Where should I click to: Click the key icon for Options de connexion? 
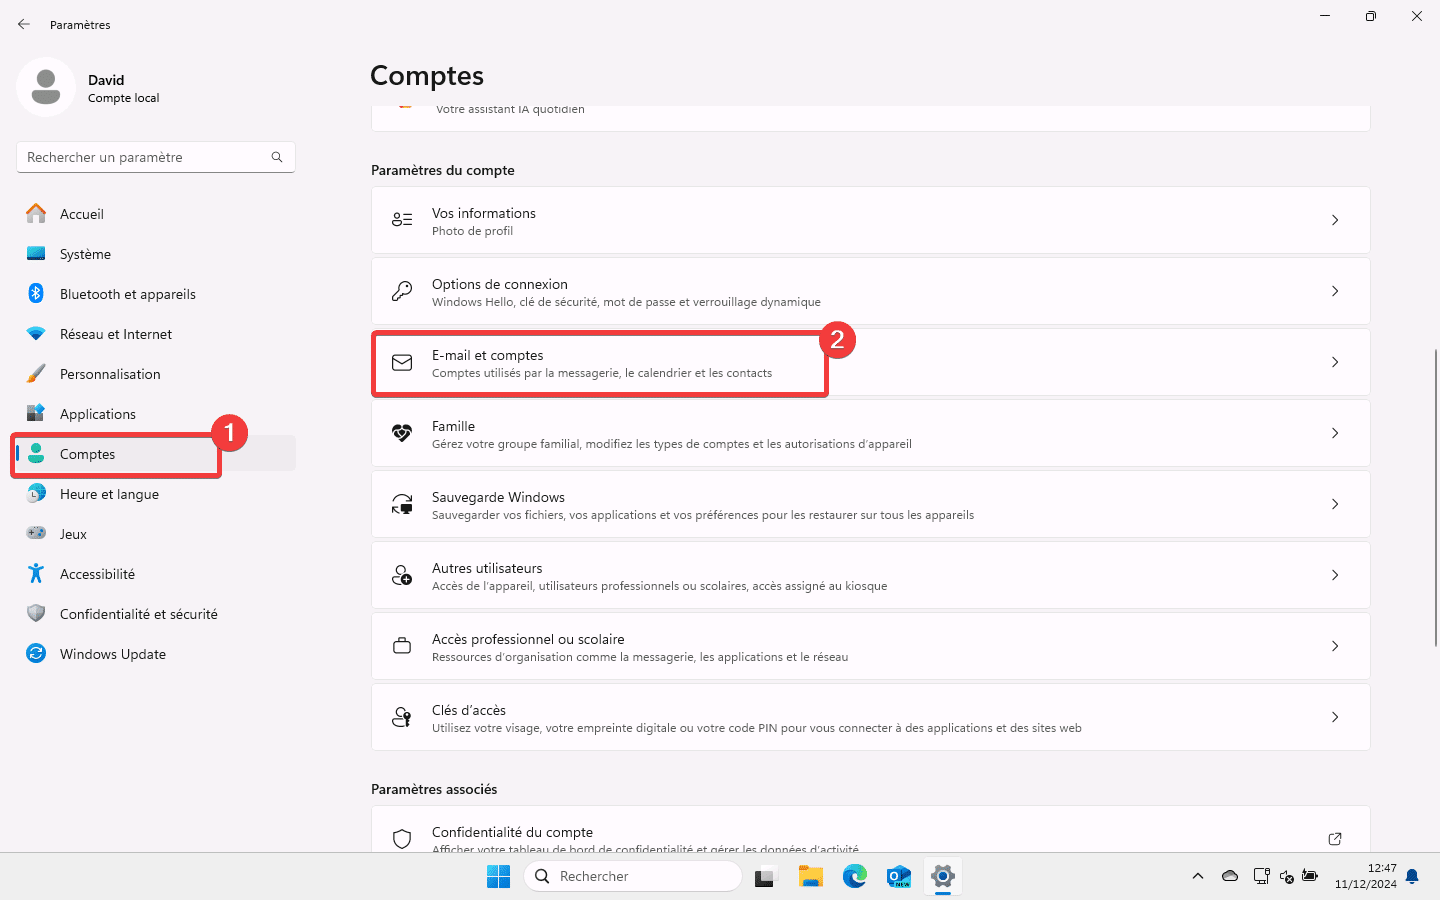point(402,291)
